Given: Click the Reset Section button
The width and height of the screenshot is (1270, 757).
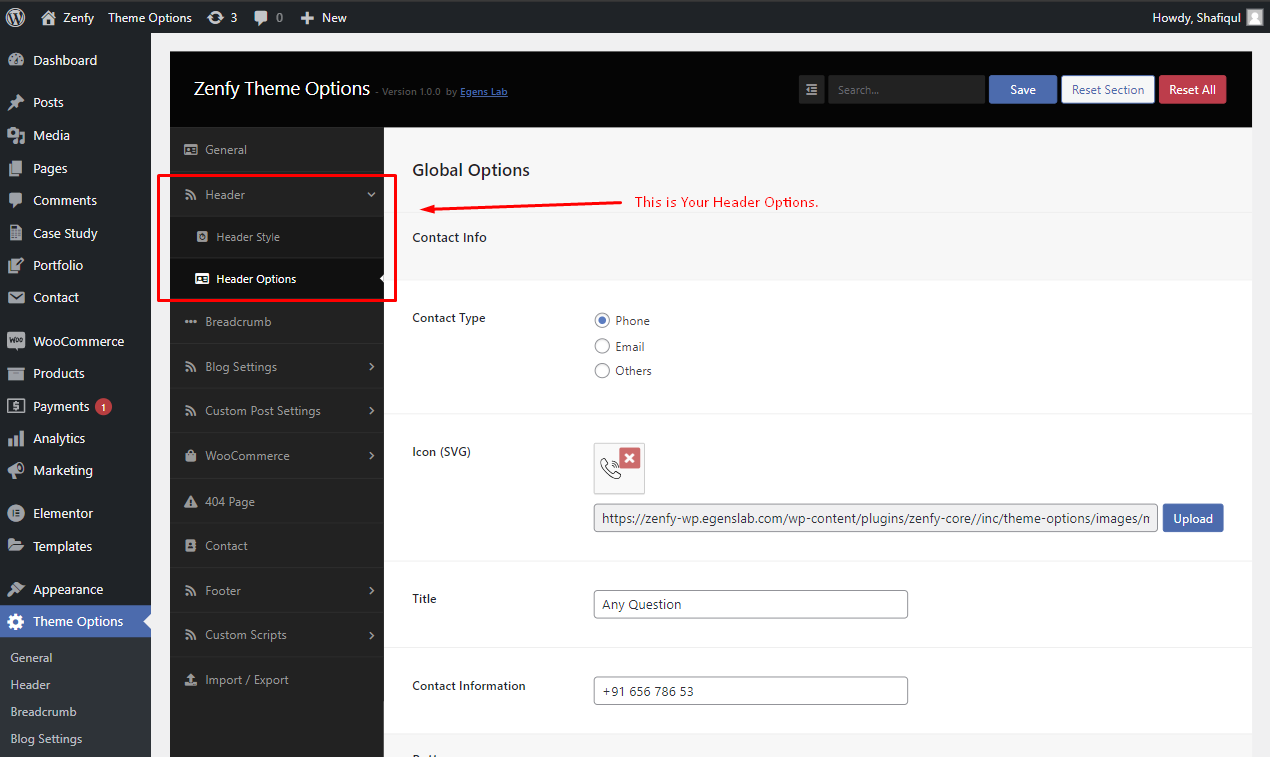Looking at the screenshot, I should (x=1108, y=89).
